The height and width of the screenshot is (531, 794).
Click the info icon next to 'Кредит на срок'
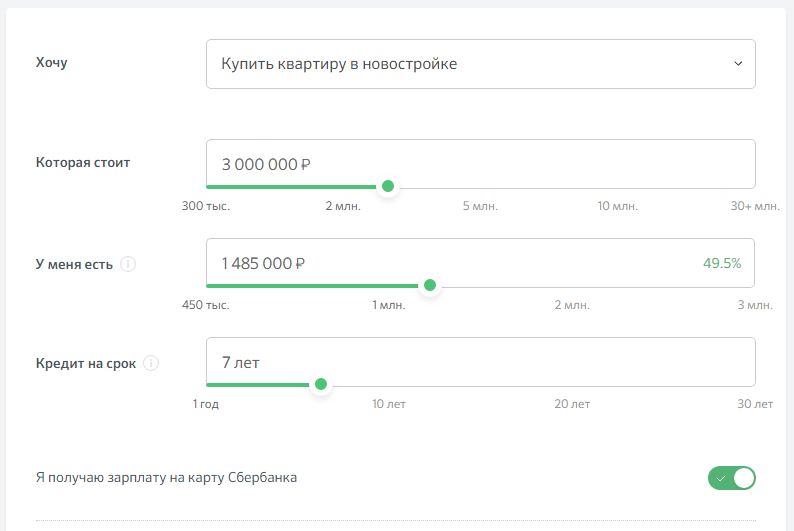[x=151, y=363]
